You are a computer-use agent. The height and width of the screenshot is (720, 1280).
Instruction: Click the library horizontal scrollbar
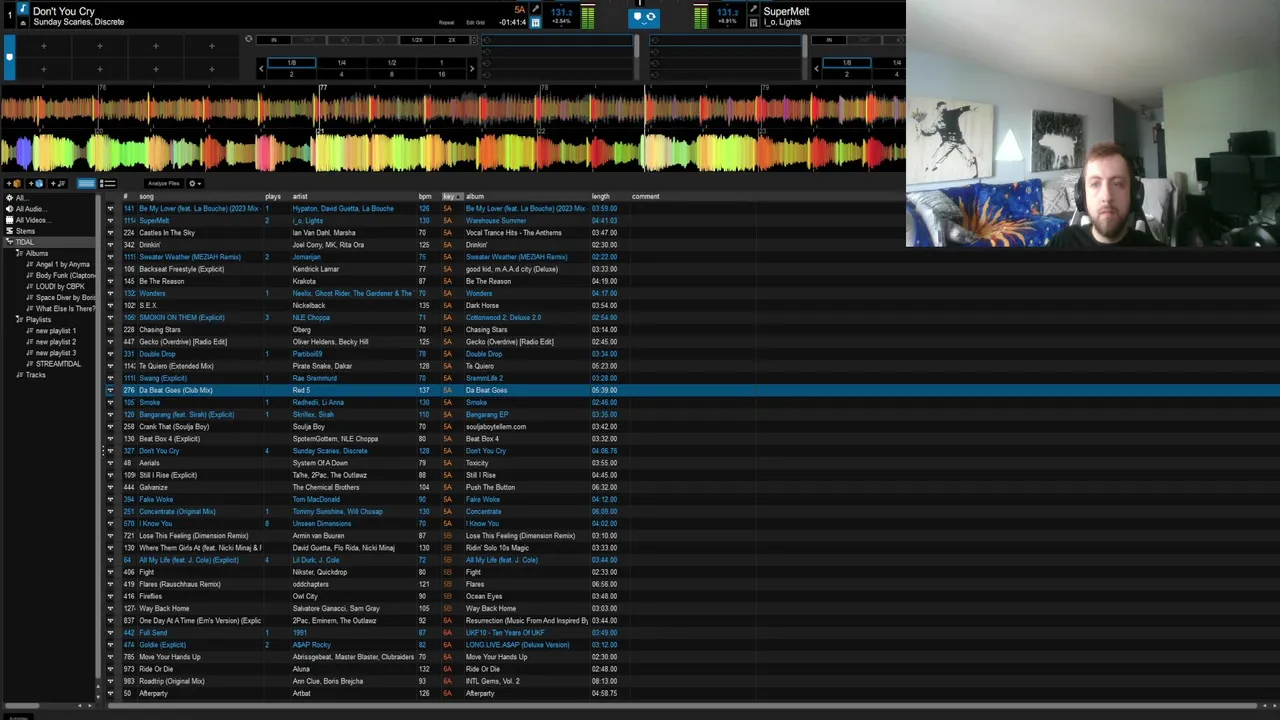680,706
